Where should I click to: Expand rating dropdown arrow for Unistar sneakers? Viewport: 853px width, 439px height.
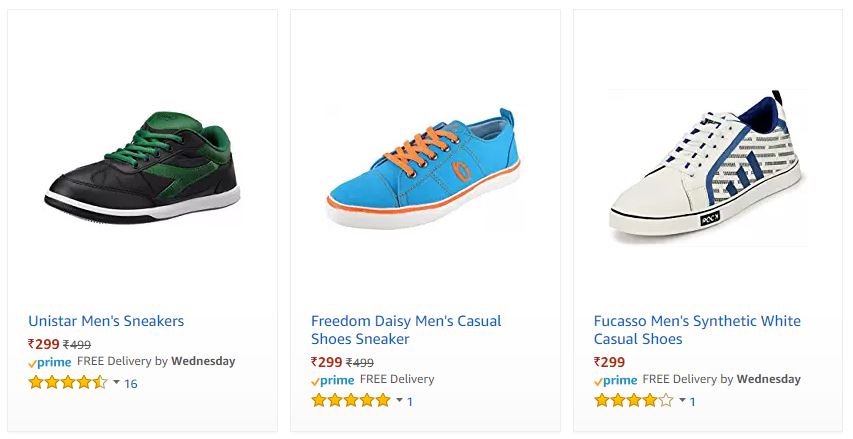pos(116,382)
